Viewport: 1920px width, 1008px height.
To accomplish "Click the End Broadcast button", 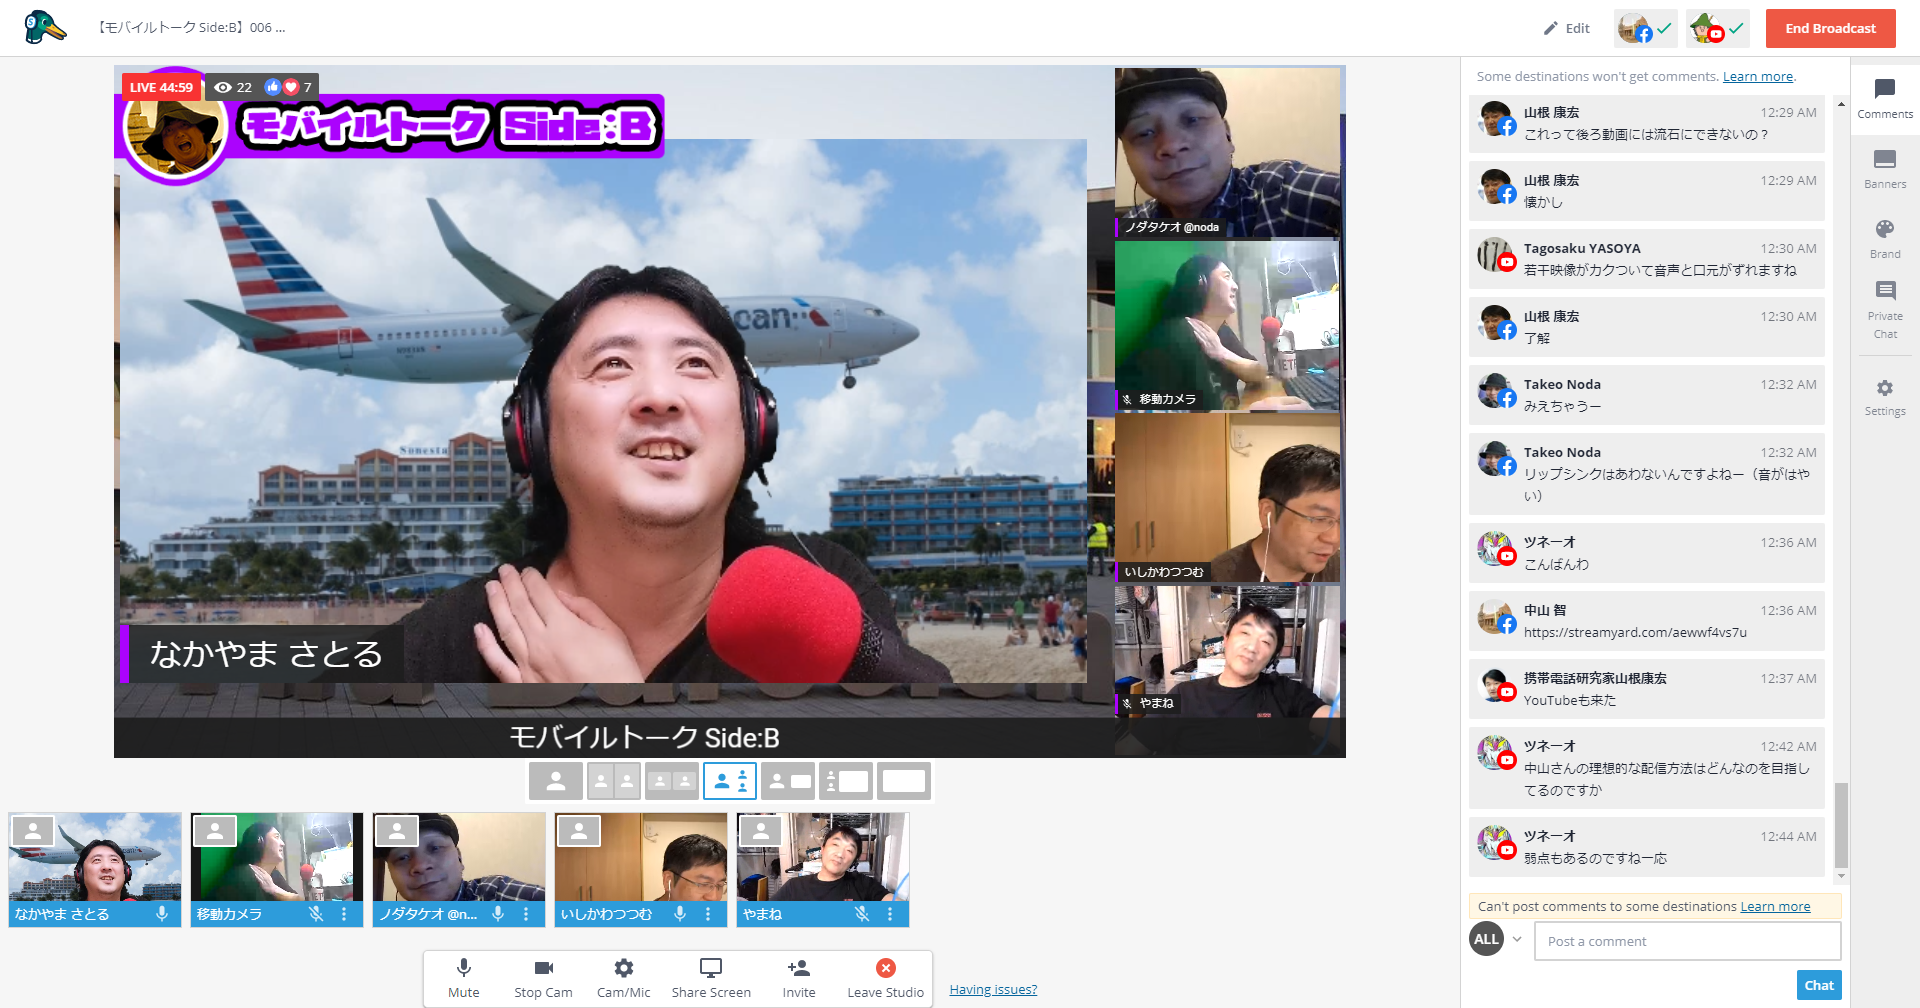I will [1830, 29].
